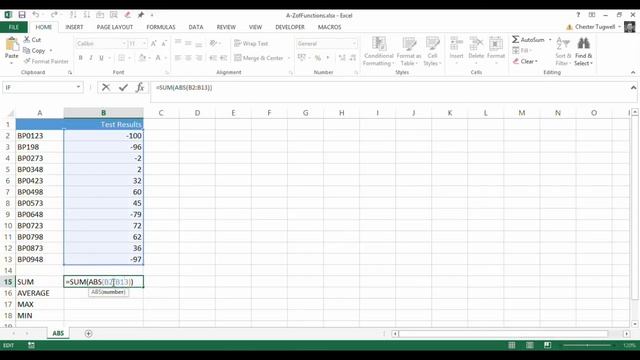Open Find & Select binoculars

(x=583, y=51)
